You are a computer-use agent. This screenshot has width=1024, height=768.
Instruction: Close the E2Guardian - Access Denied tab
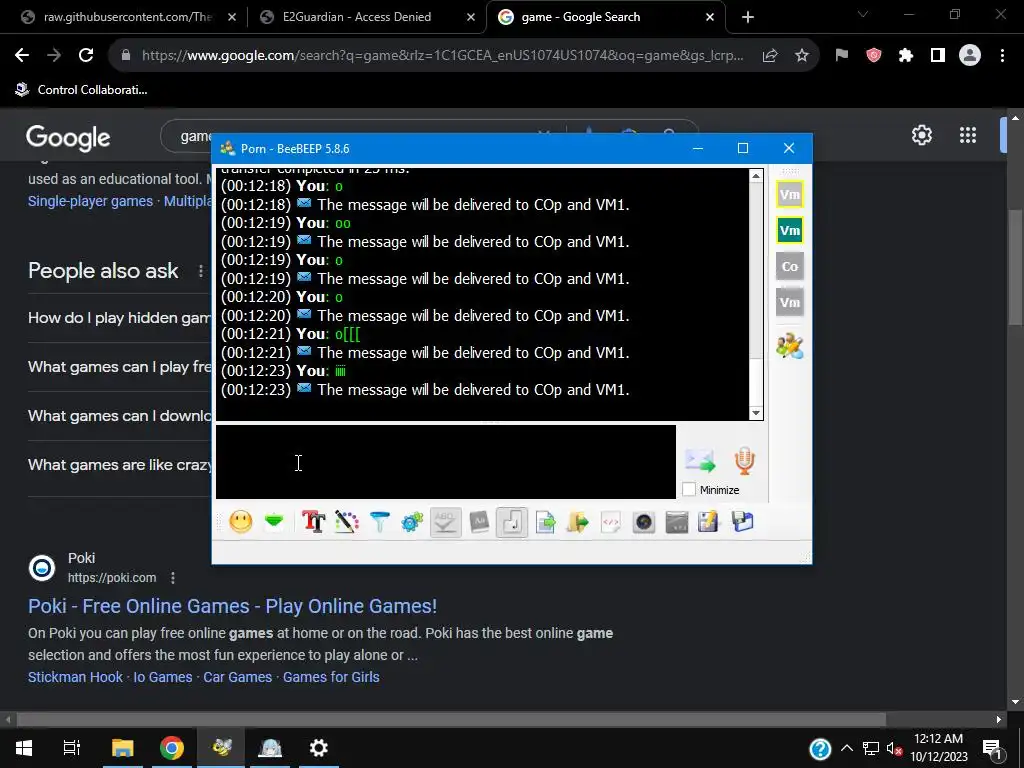[x=471, y=17]
